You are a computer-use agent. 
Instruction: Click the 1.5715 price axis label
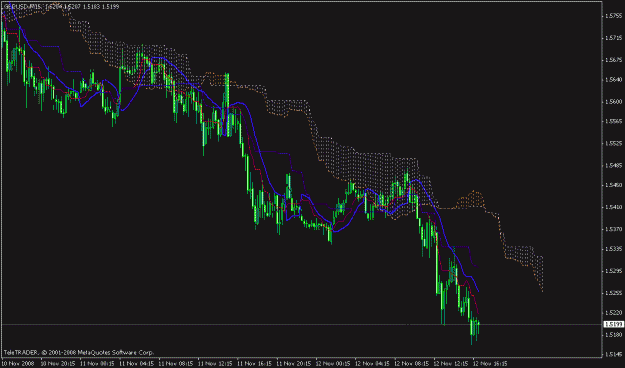coord(614,38)
